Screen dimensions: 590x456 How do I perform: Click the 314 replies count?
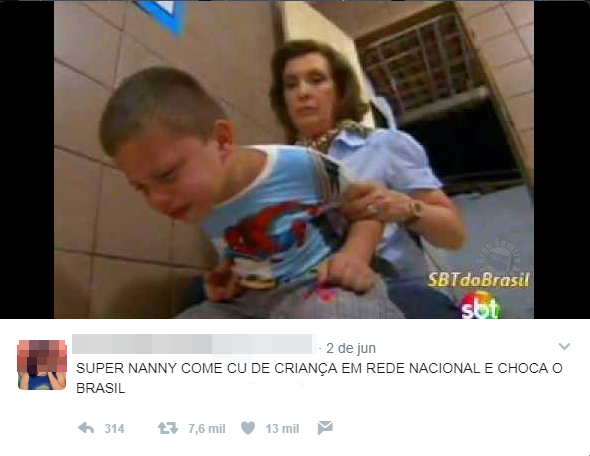[x=114, y=429]
